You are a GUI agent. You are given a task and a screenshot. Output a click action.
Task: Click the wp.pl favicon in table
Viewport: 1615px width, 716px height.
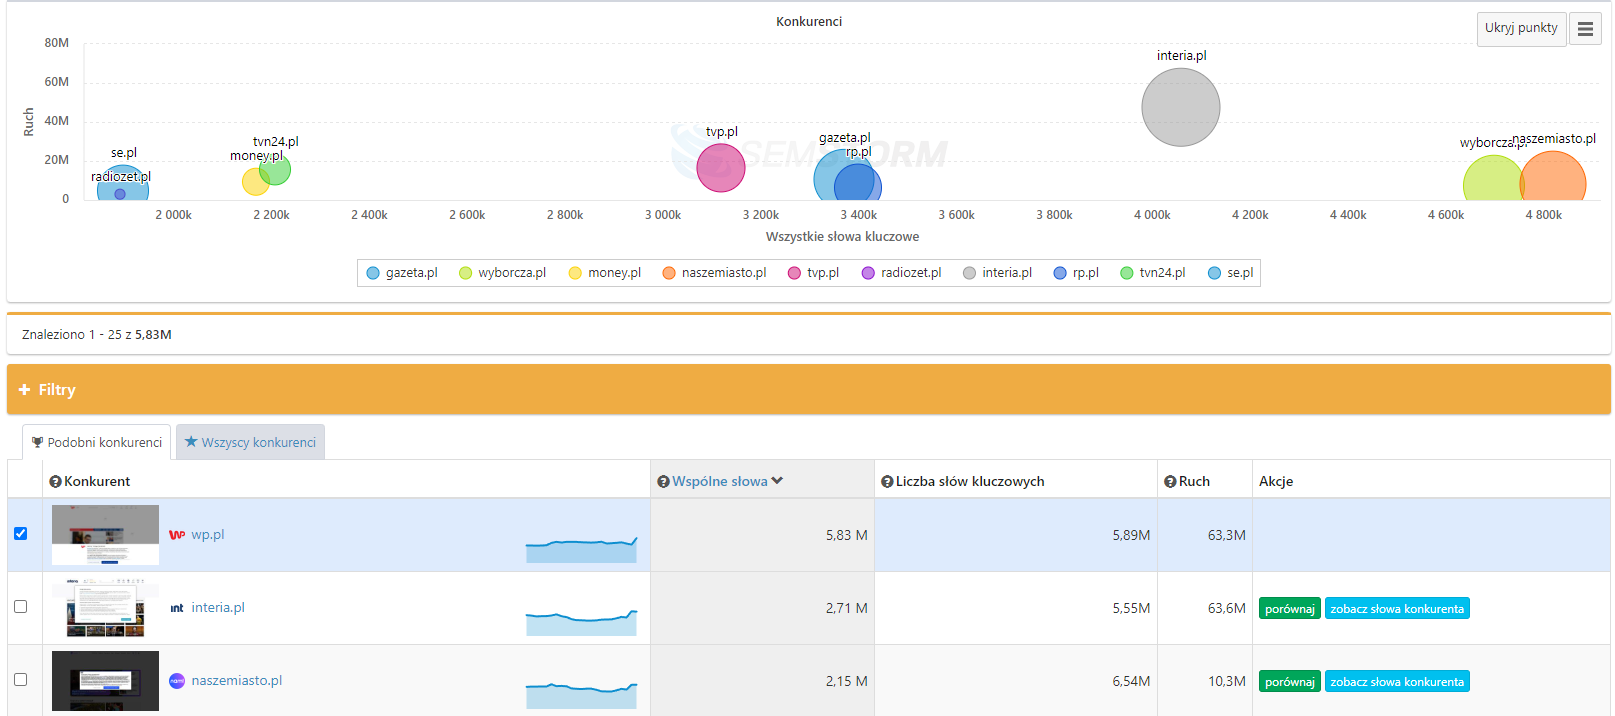click(177, 535)
